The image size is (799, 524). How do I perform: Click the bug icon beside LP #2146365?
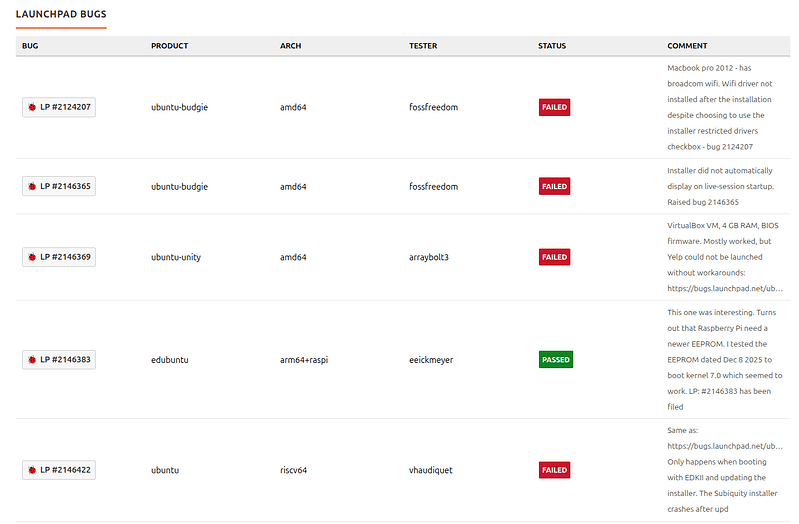point(32,187)
